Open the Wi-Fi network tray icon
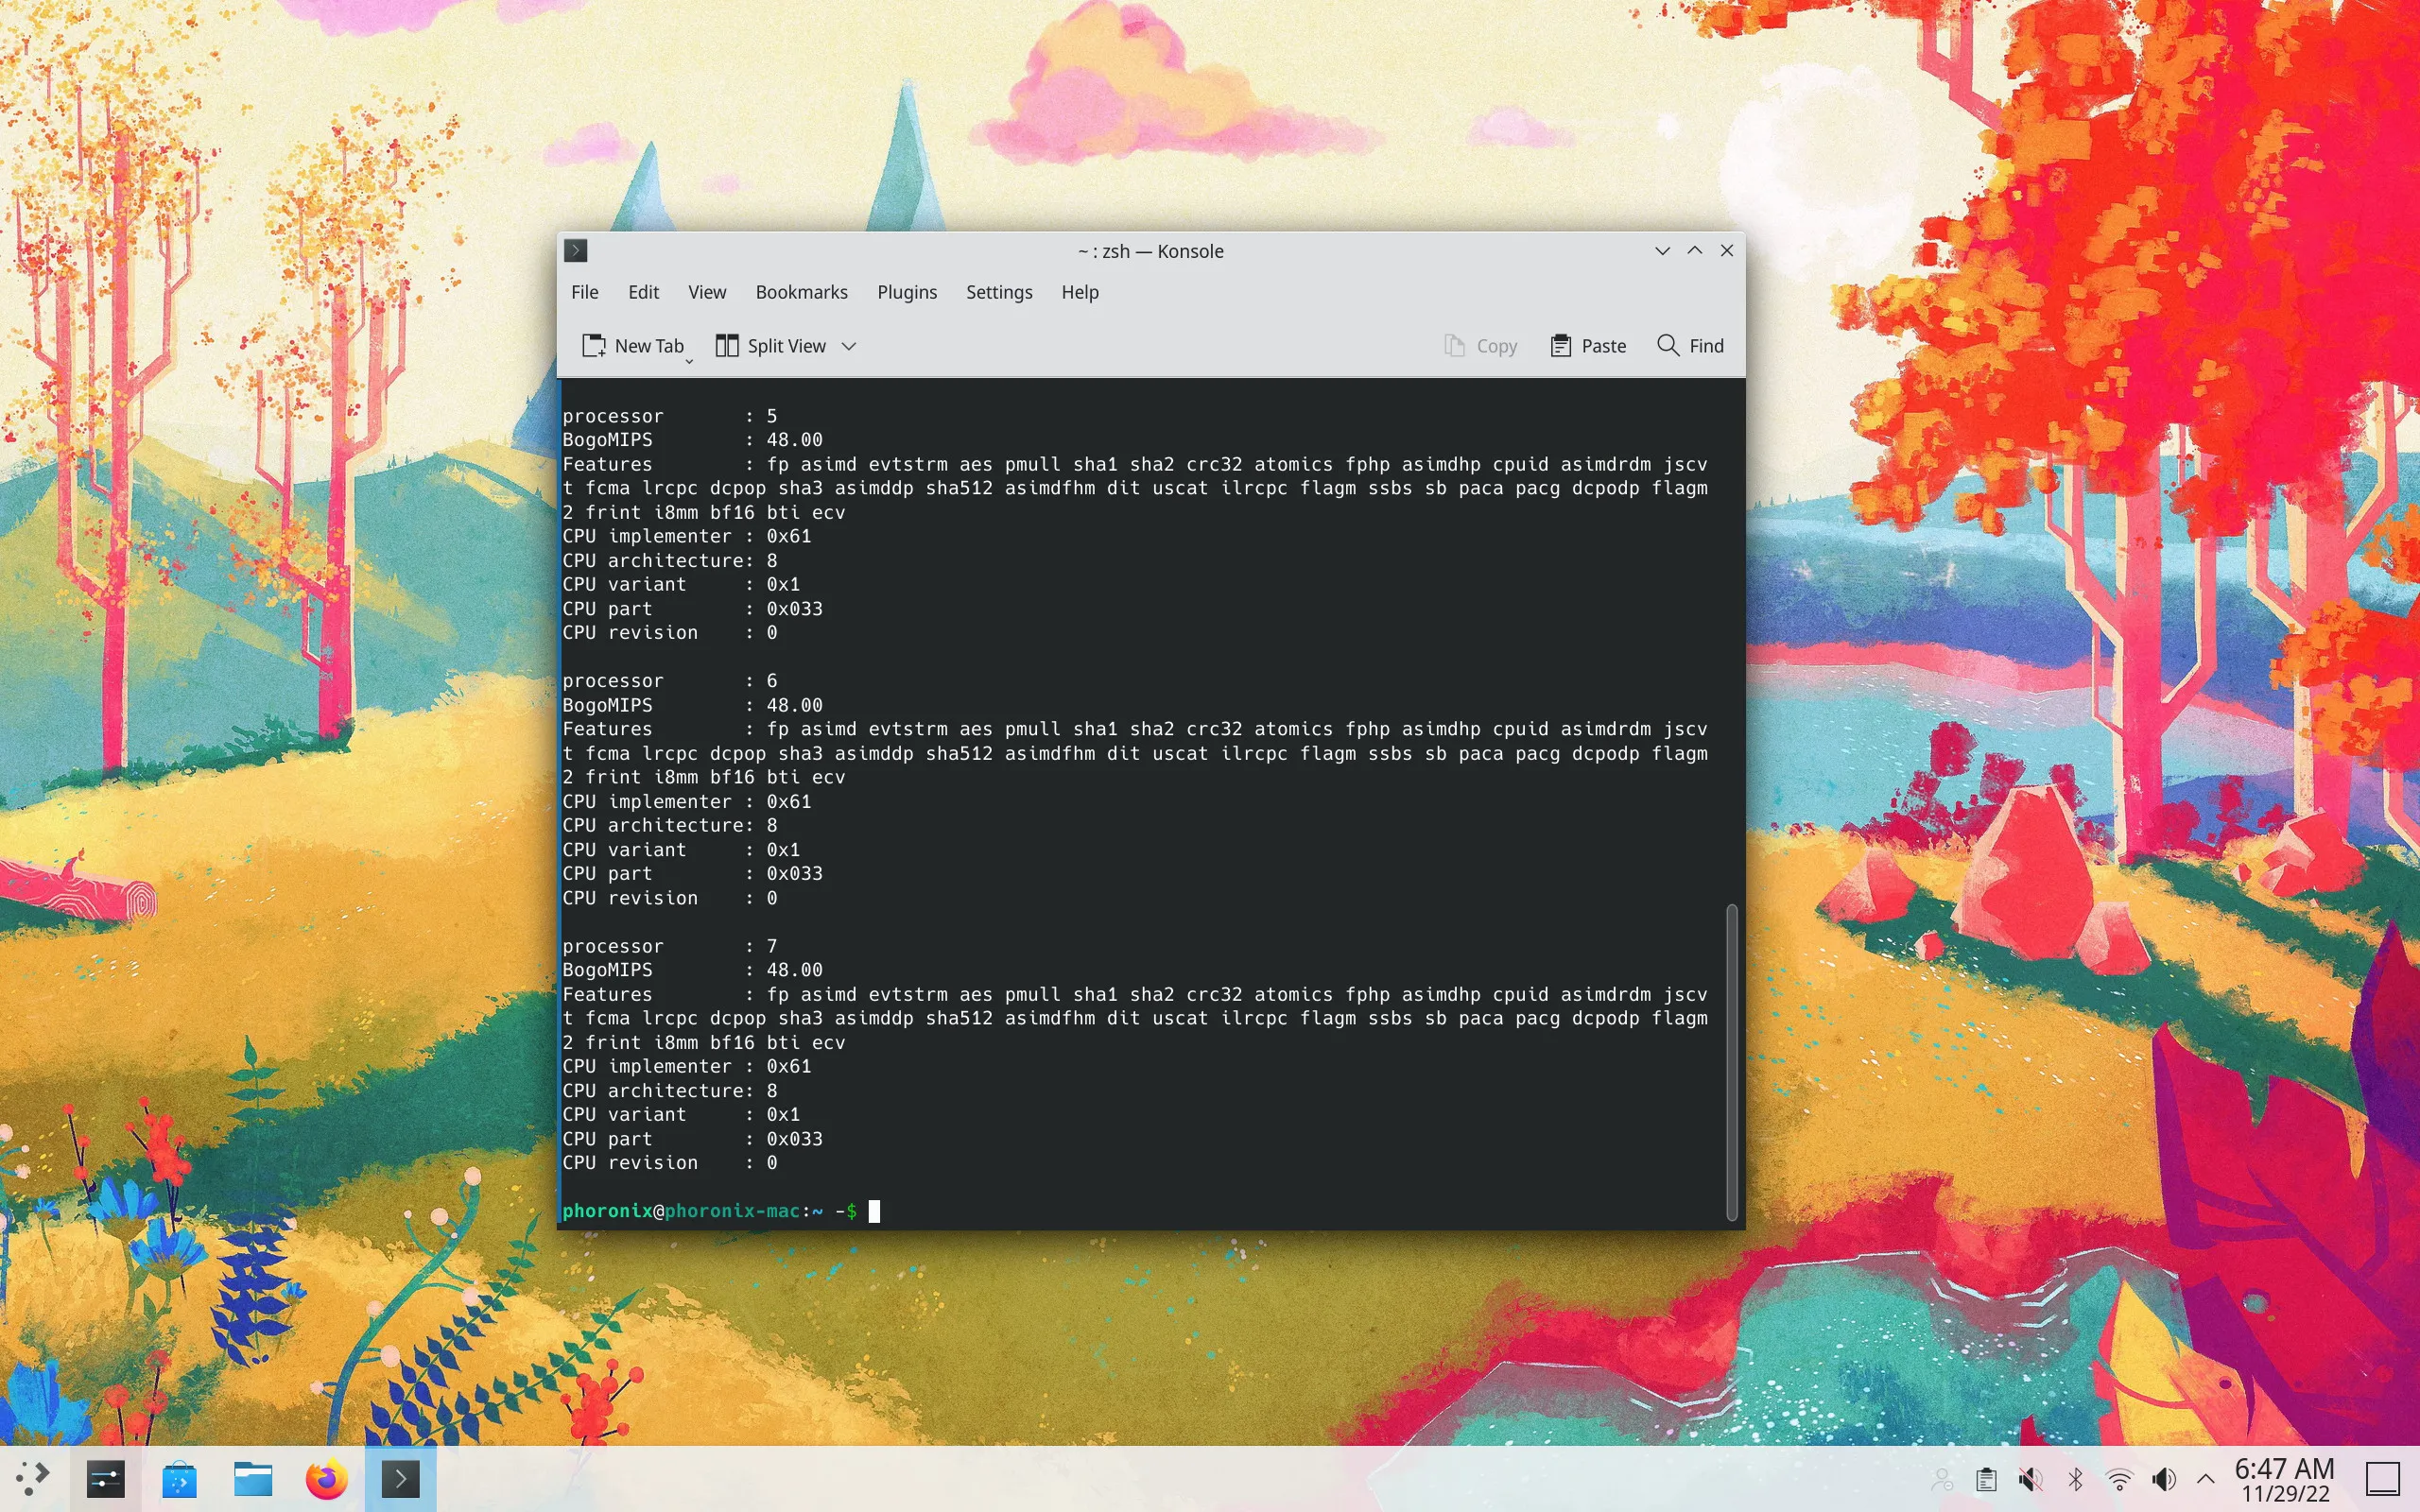2420x1512 pixels. 2119,1479
